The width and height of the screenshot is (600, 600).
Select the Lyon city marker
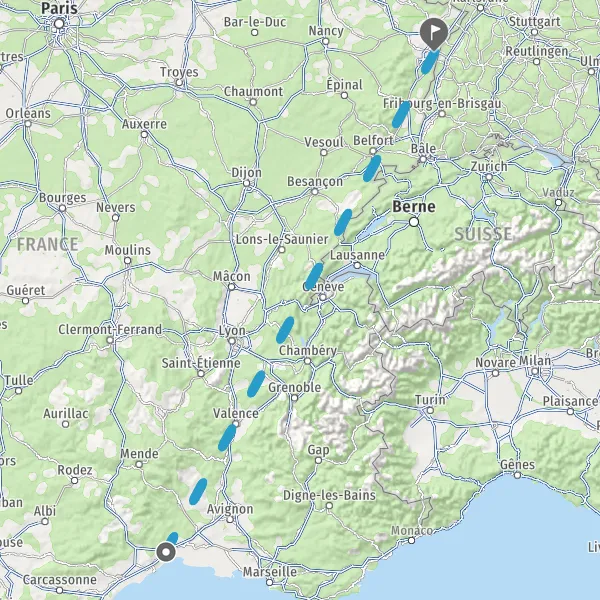pyautogui.click(x=232, y=341)
